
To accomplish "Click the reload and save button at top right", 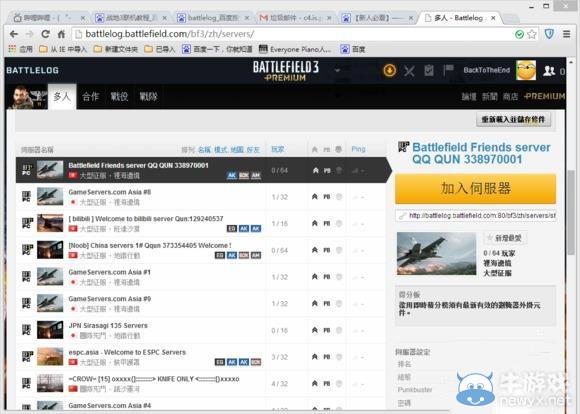I will pos(513,120).
